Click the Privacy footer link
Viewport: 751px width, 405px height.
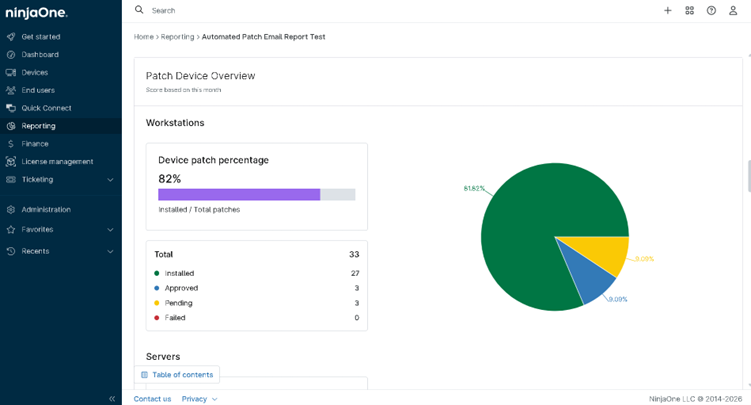click(x=194, y=399)
